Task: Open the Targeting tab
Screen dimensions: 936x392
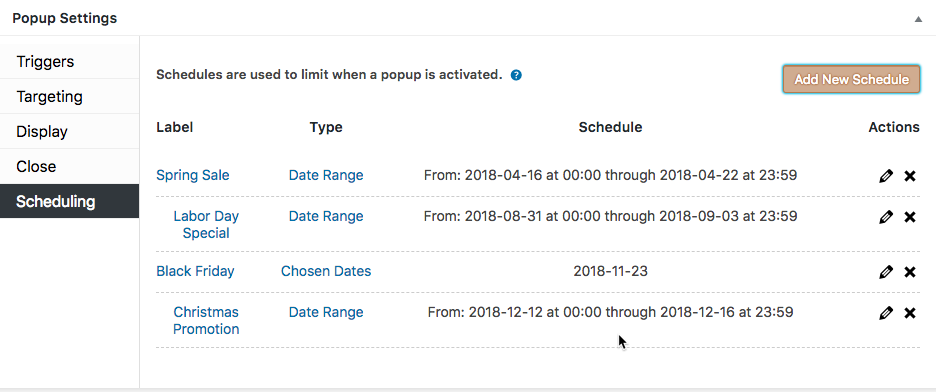Action: pos(69,97)
